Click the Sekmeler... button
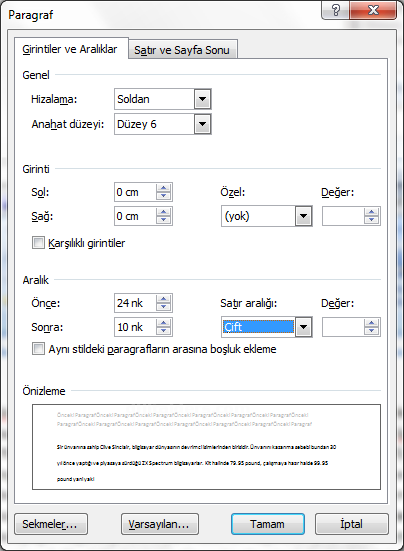The height and width of the screenshot is (551, 404). click(51, 524)
